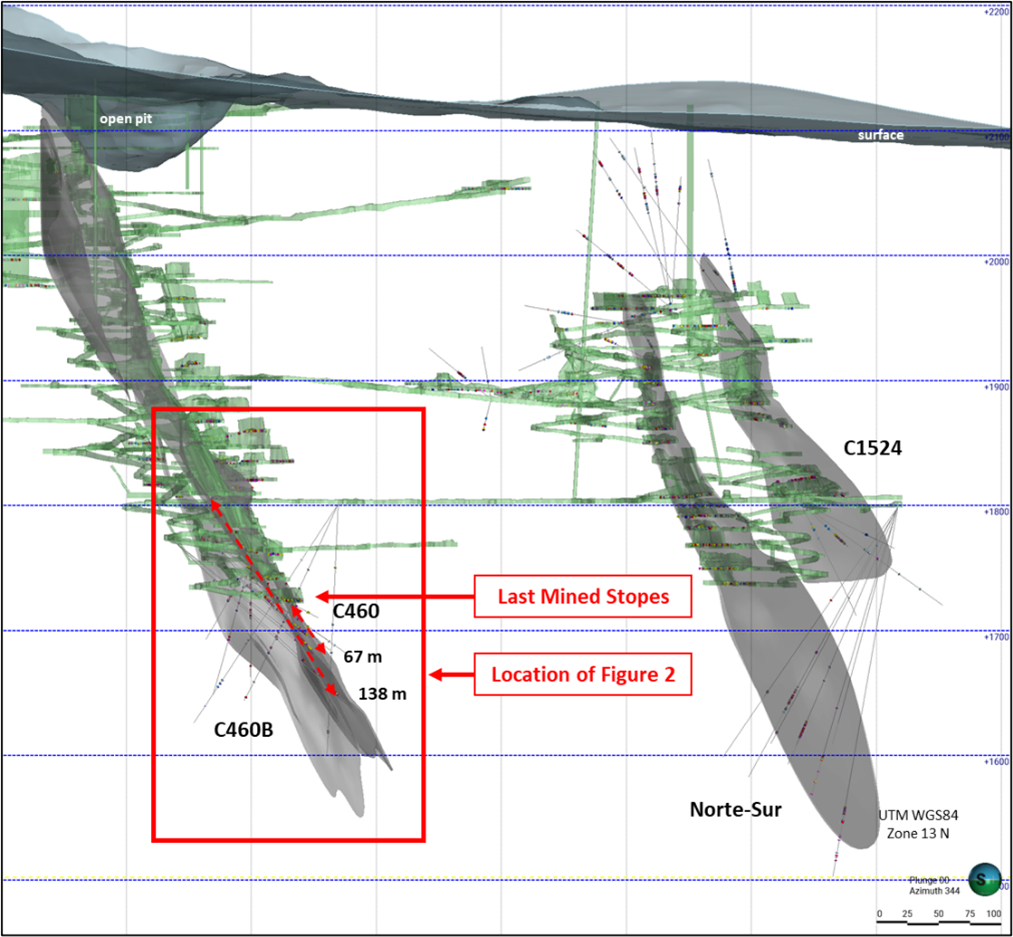The width and height of the screenshot is (1013, 937).
Task: Click the scale bar at the 50 mark
Action: click(x=938, y=913)
